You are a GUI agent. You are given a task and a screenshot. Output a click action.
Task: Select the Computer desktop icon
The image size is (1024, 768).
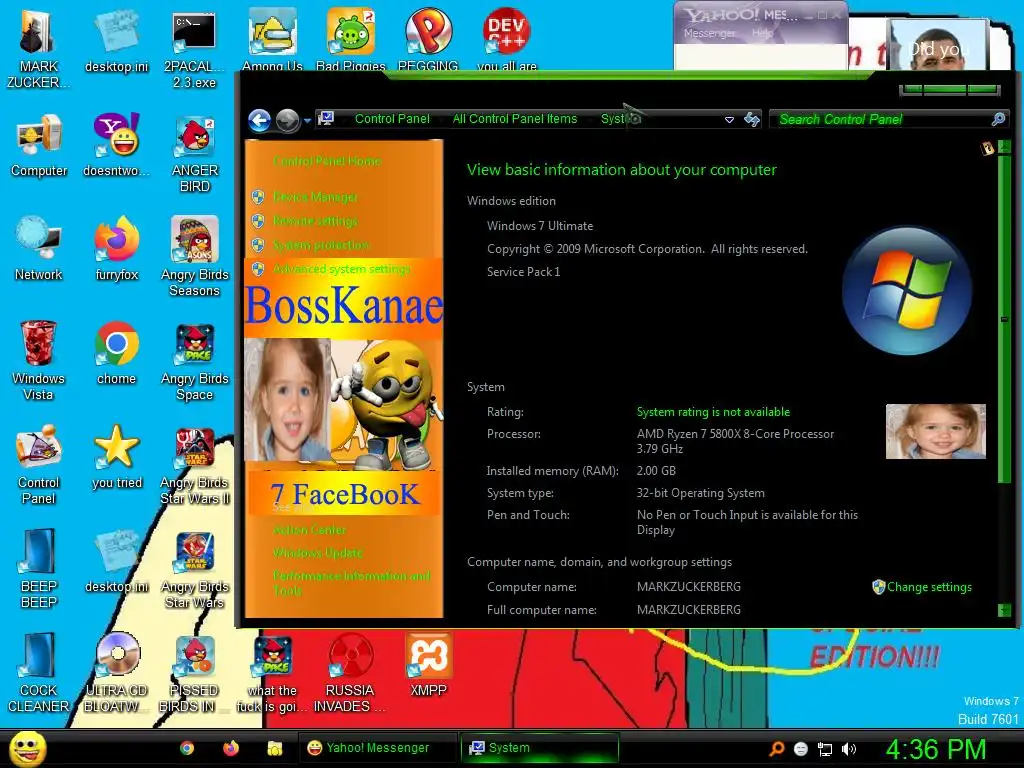39,145
